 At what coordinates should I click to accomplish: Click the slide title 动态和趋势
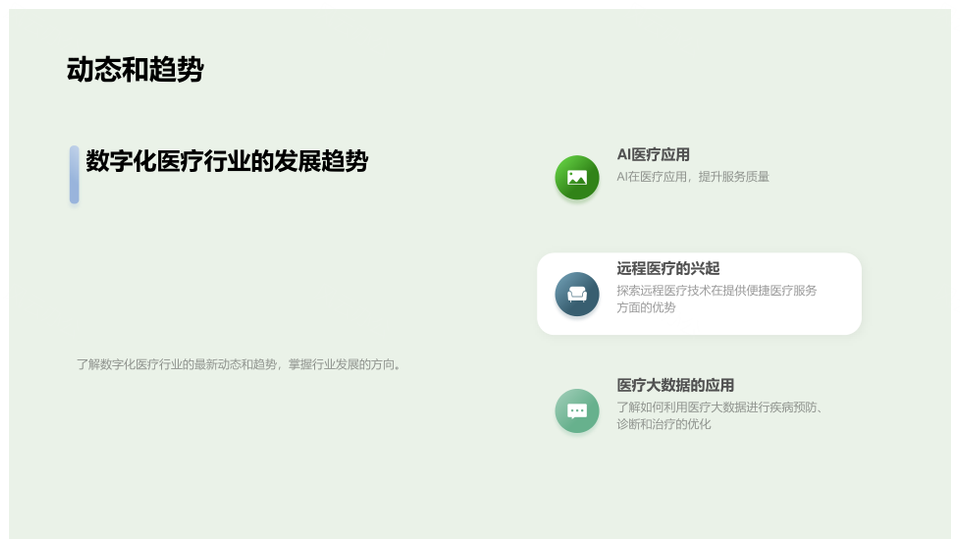click(135, 70)
